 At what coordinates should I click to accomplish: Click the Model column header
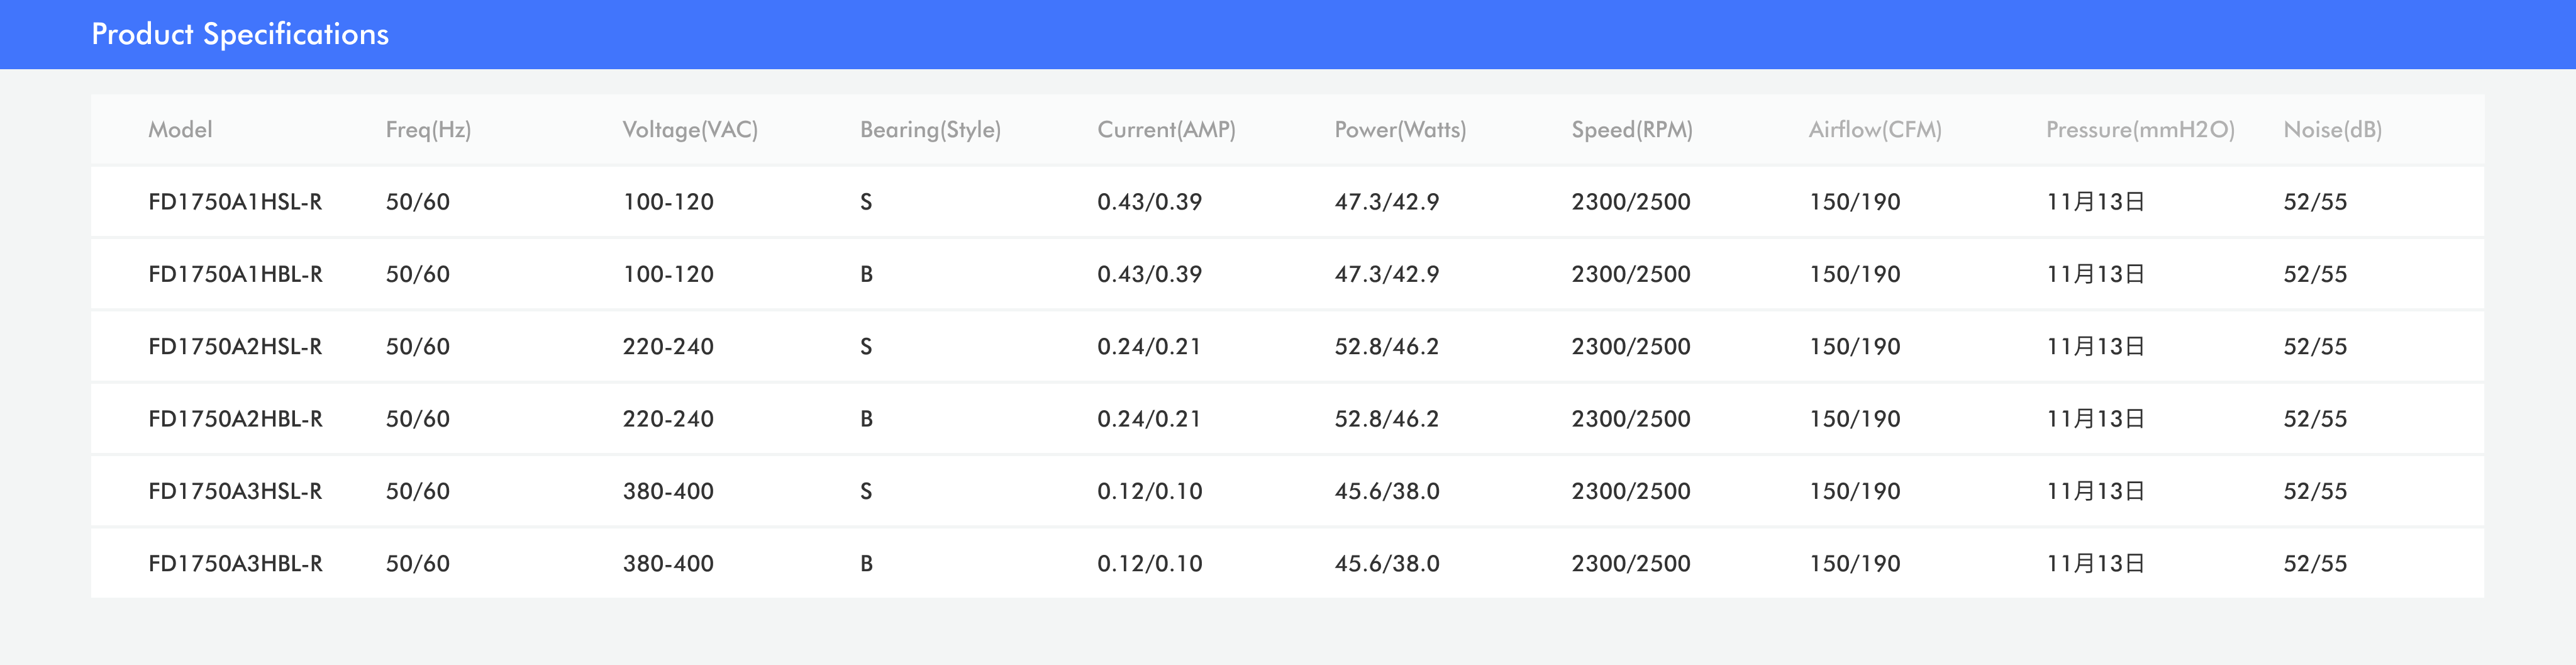[180, 130]
